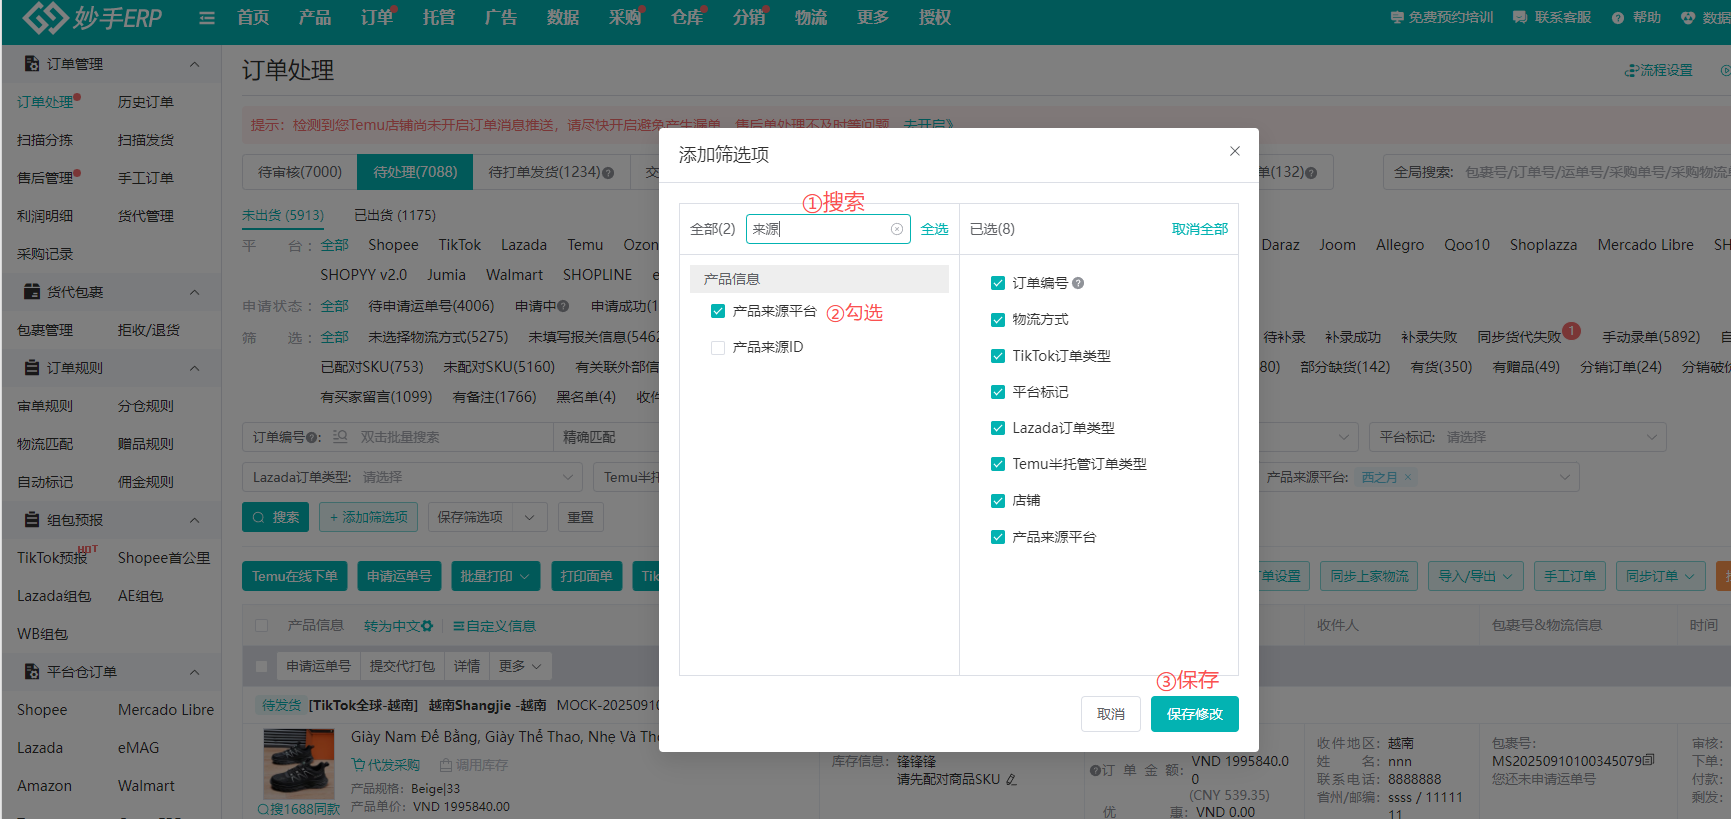Screen dimensions: 1731x819
Task: Open the 保存筛选项 dropdown arrow
Action: (530, 517)
